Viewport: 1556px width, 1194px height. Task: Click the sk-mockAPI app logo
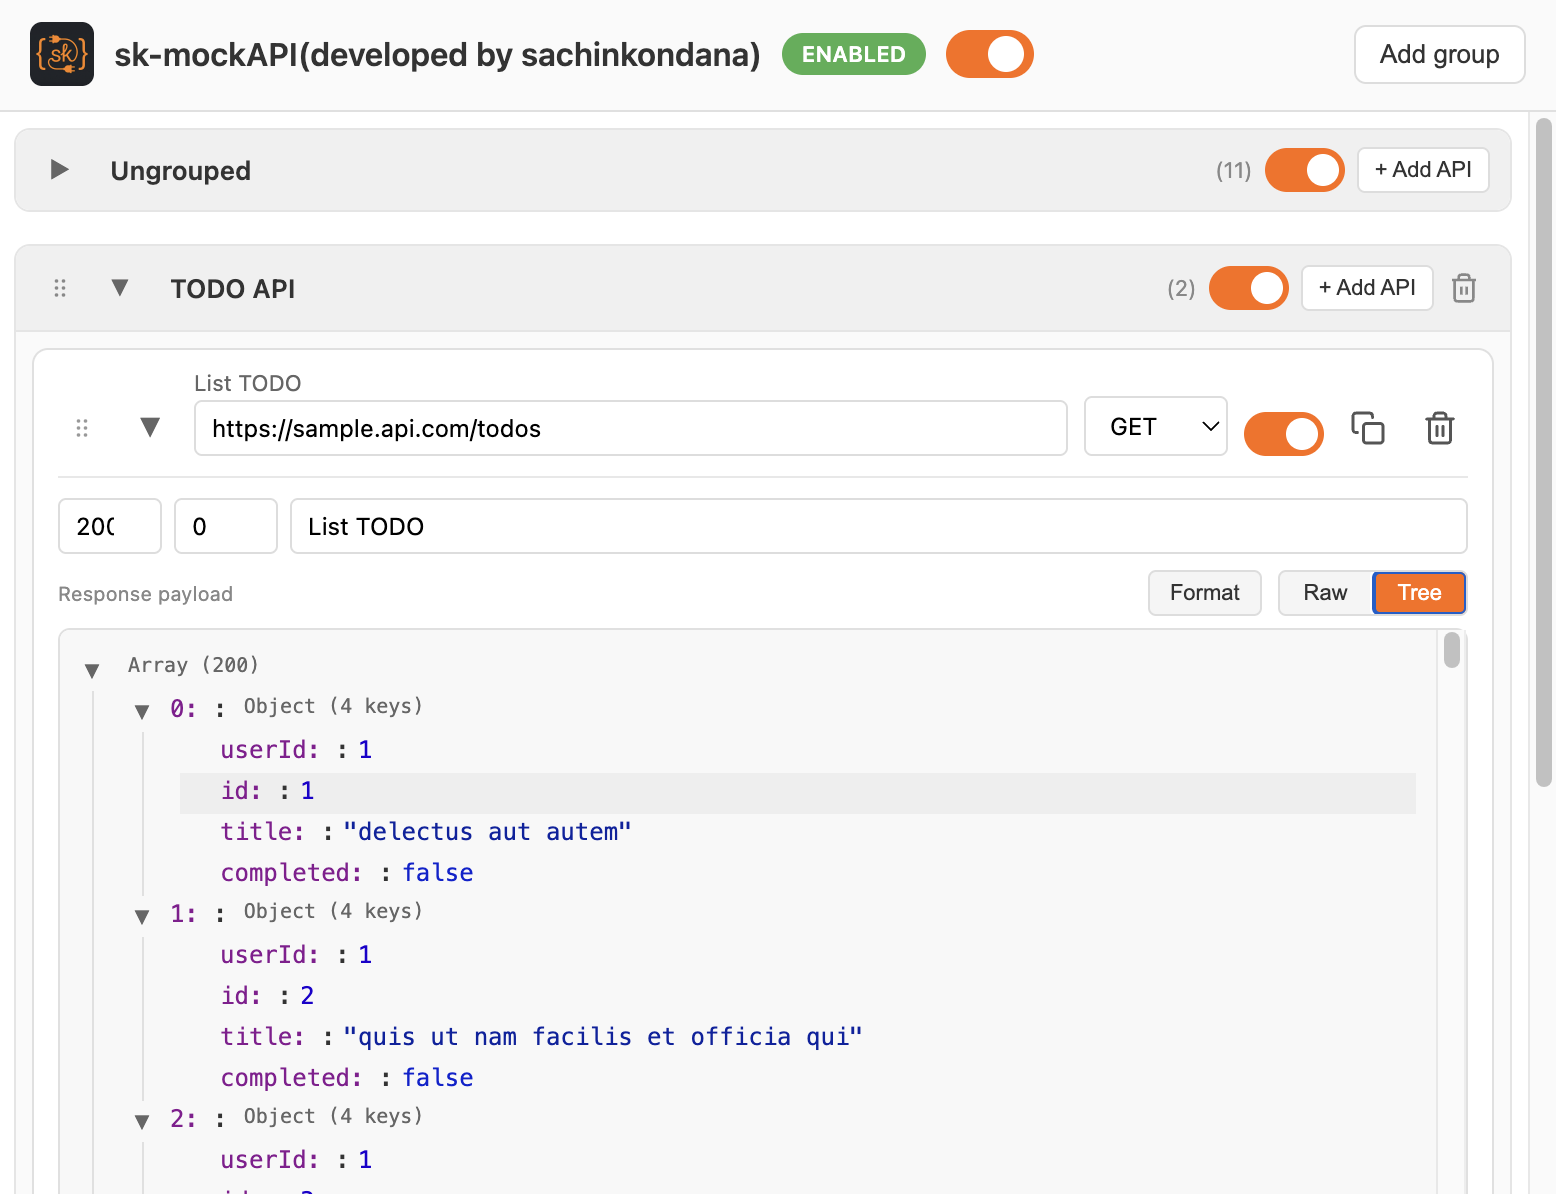[61, 54]
